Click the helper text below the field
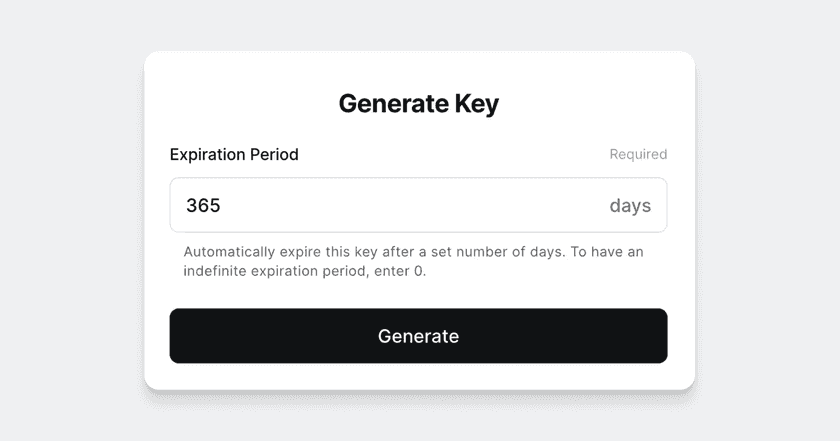This screenshot has height=441, width=840. point(413,261)
